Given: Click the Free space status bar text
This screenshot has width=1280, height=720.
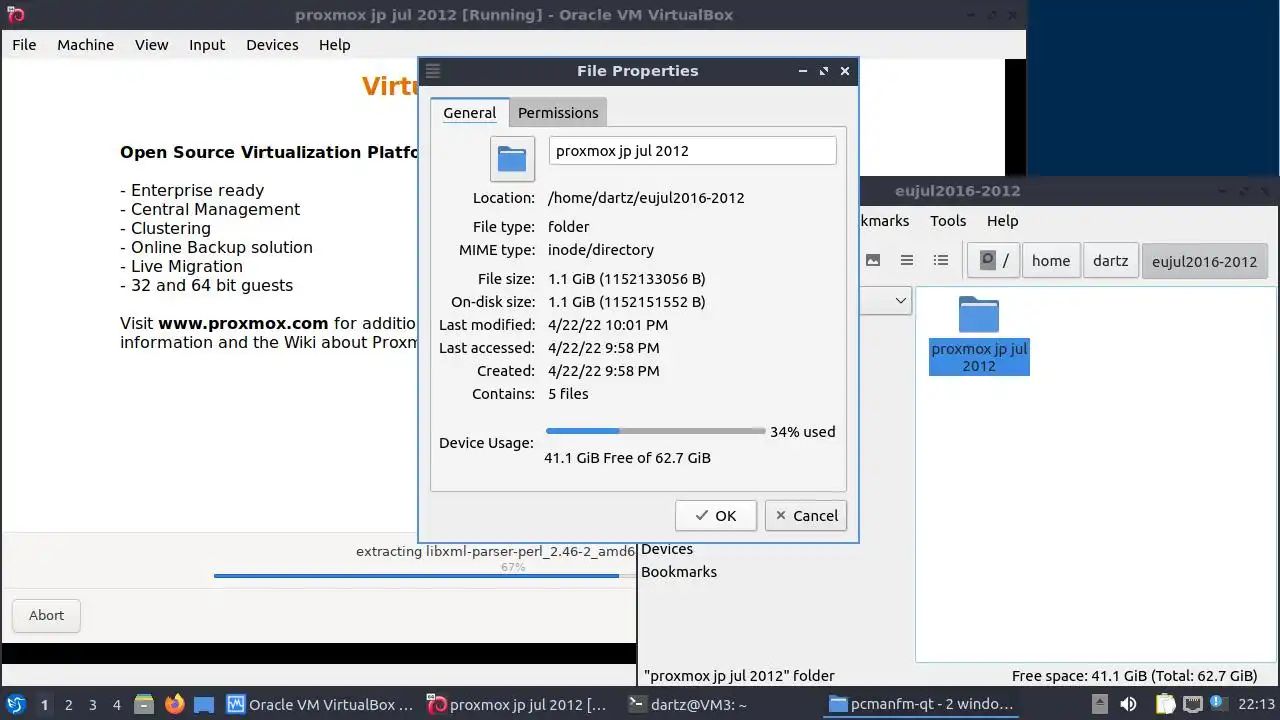Looking at the screenshot, I should [x=1134, y=676].
